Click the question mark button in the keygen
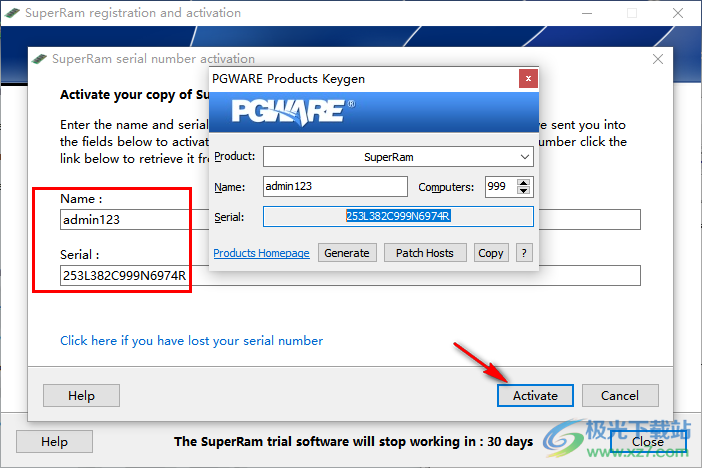702x468 pixels. 524,253
